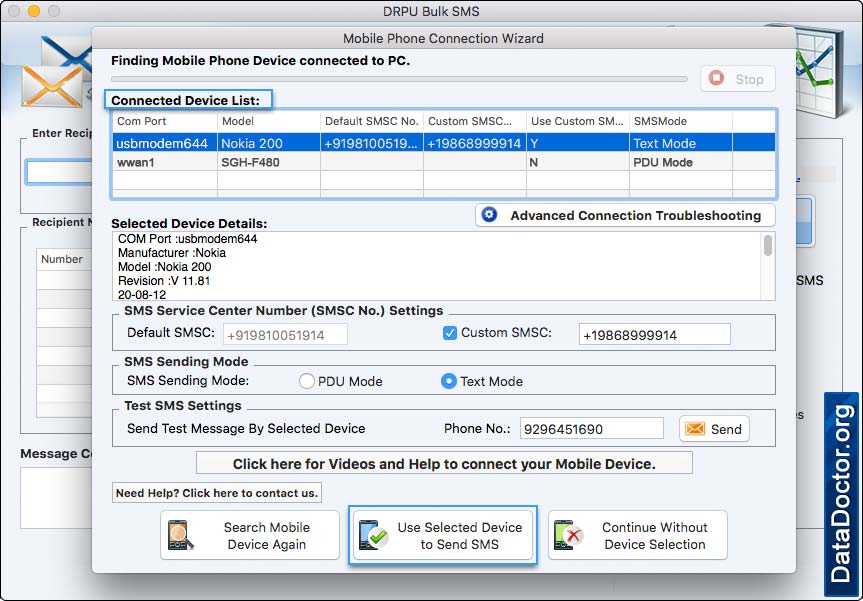
Task: Click the phone with red X icon
Action: tap(568, 535)
